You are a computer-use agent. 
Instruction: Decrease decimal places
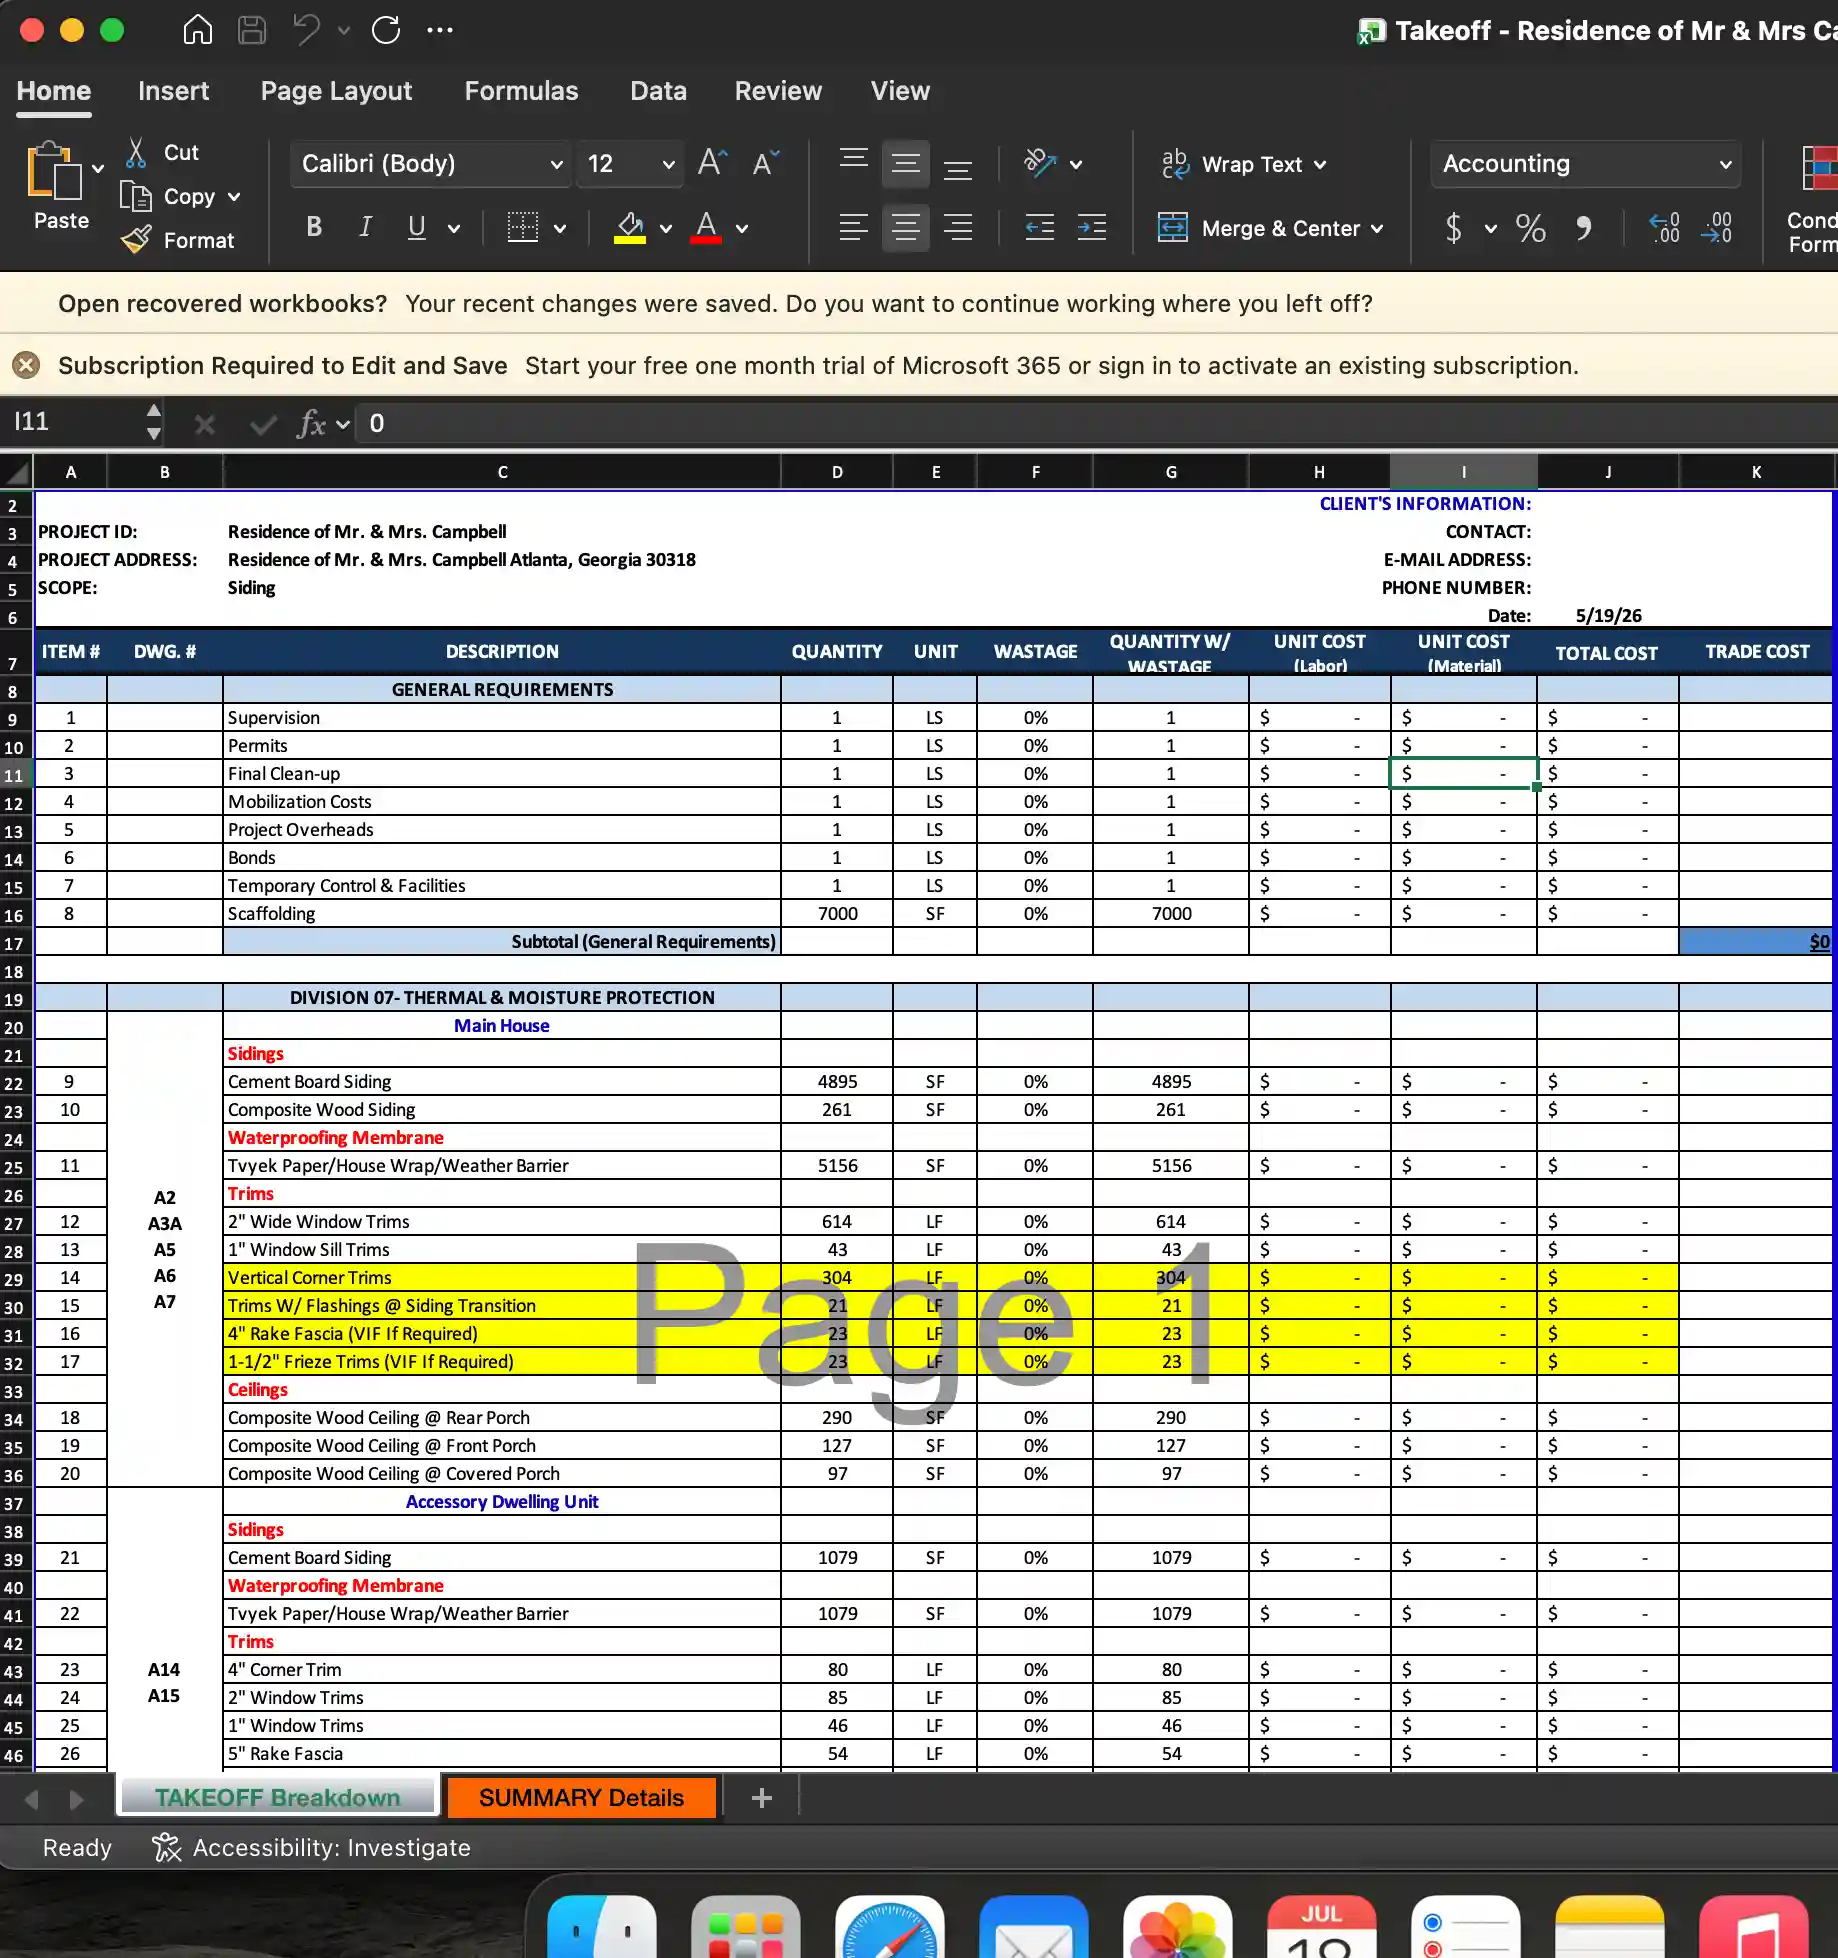click(1717, 227)
